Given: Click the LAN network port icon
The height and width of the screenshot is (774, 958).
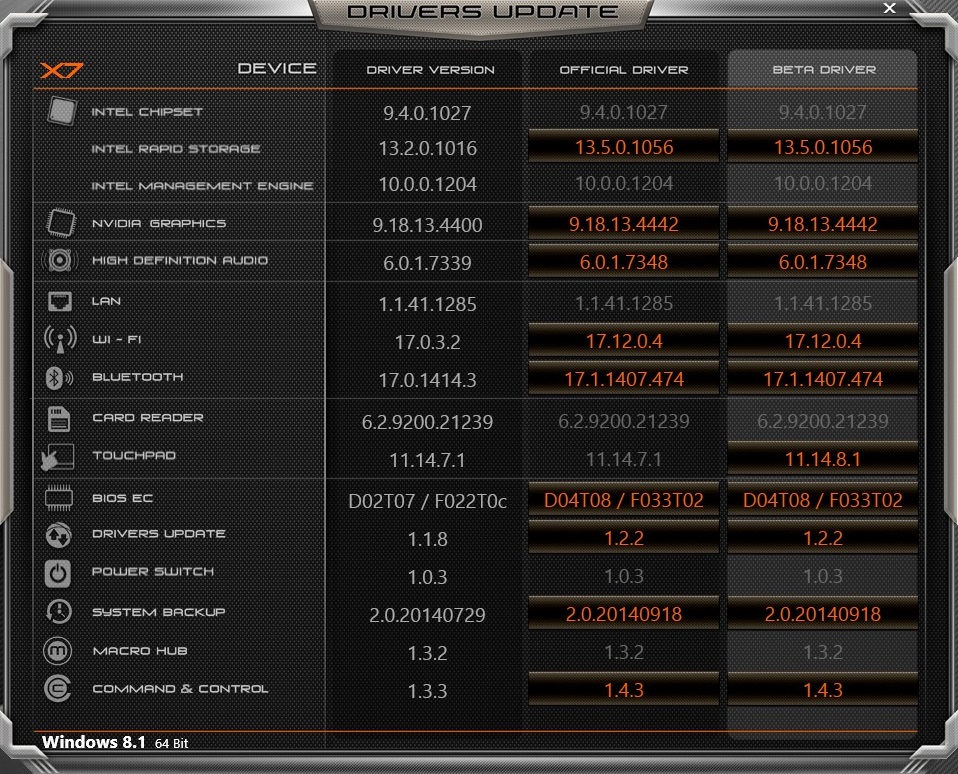Looking at the screenshot, I should pos(60,301).
